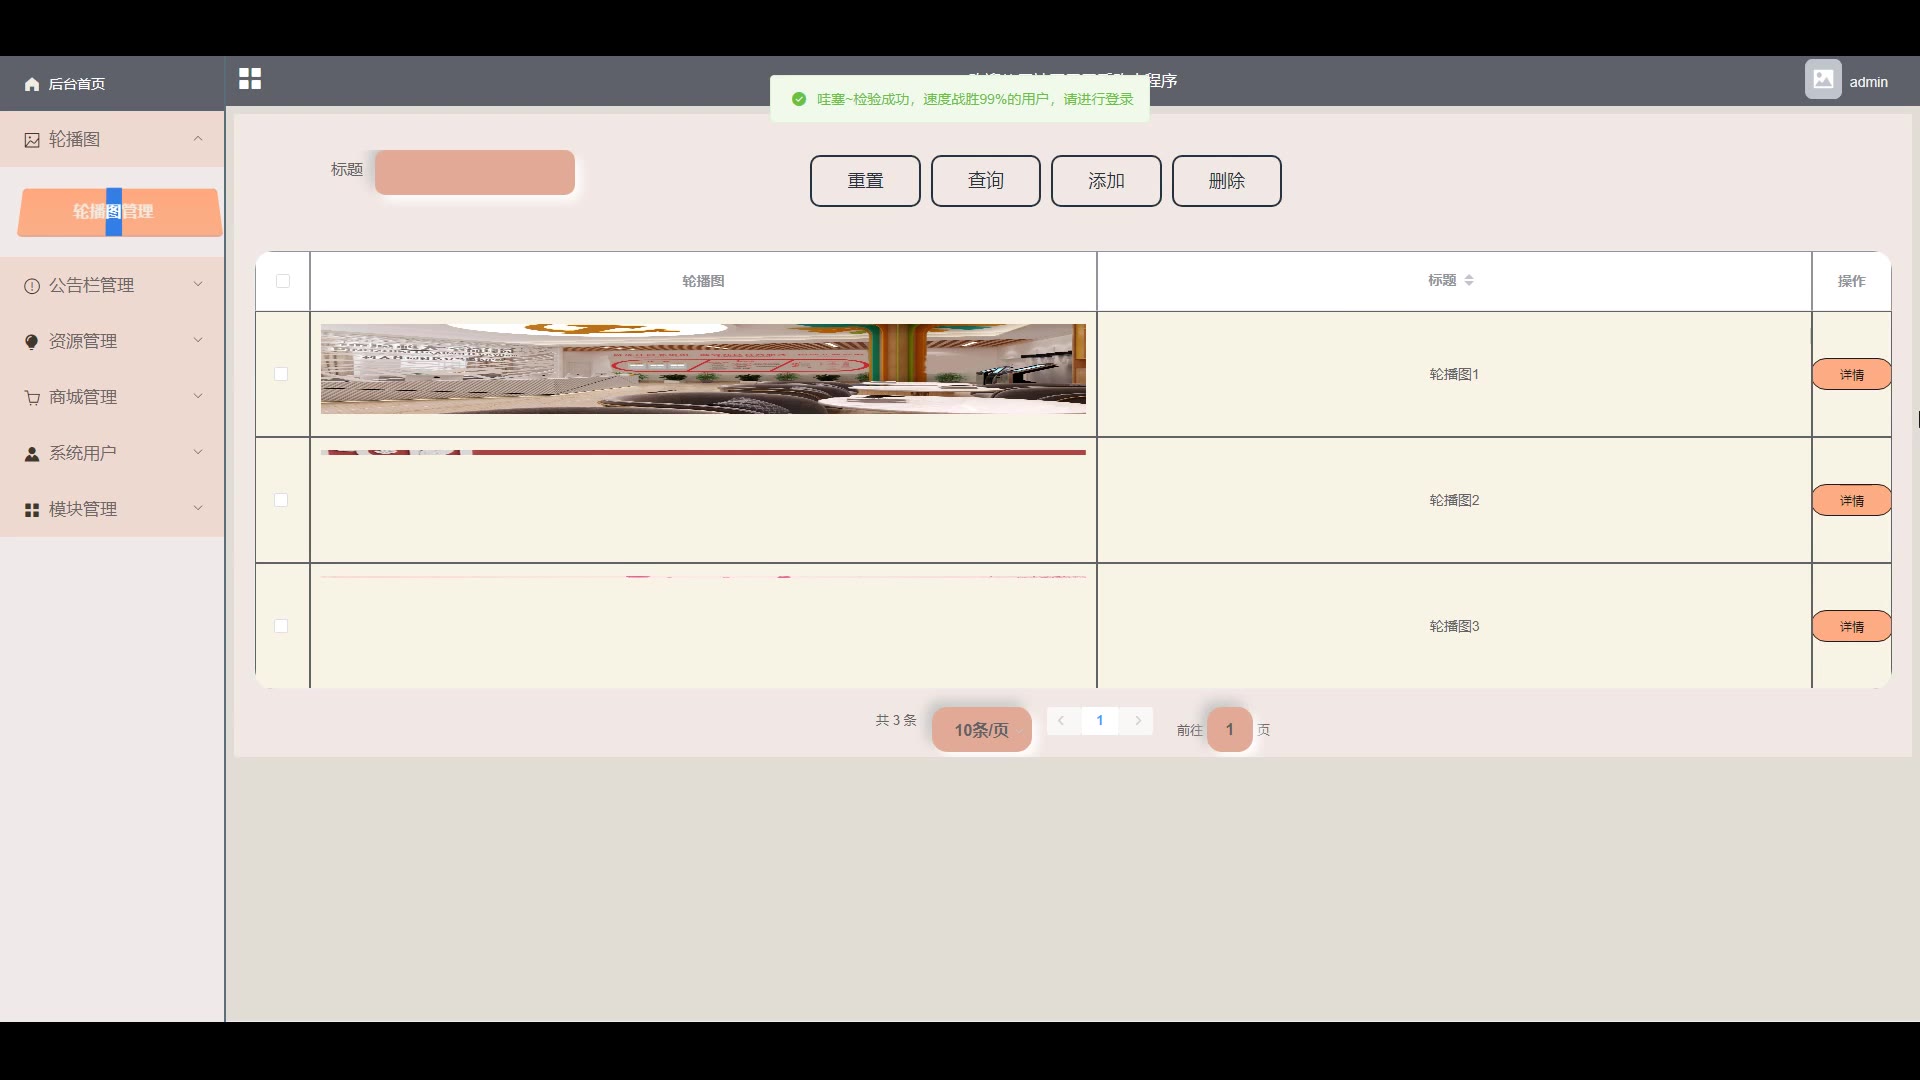Click the 轮播图 picture icon in sidebar
Screen dimensions: 1920x1080
click(32, 140)
